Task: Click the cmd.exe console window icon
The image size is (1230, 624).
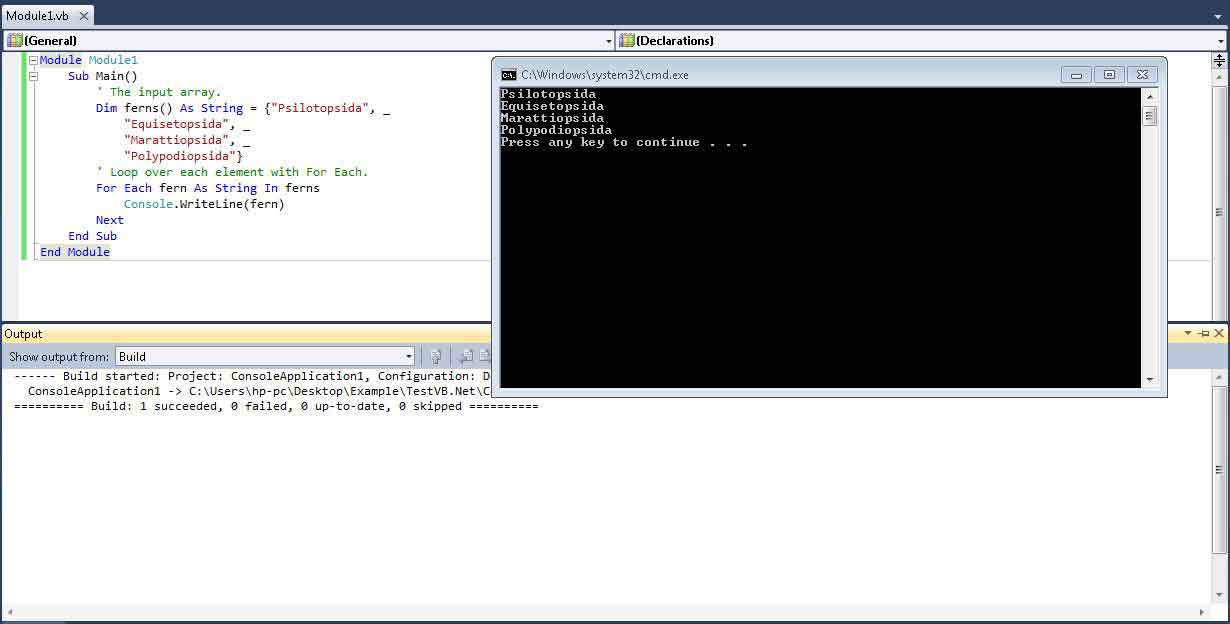Action: tap(509, 75)
